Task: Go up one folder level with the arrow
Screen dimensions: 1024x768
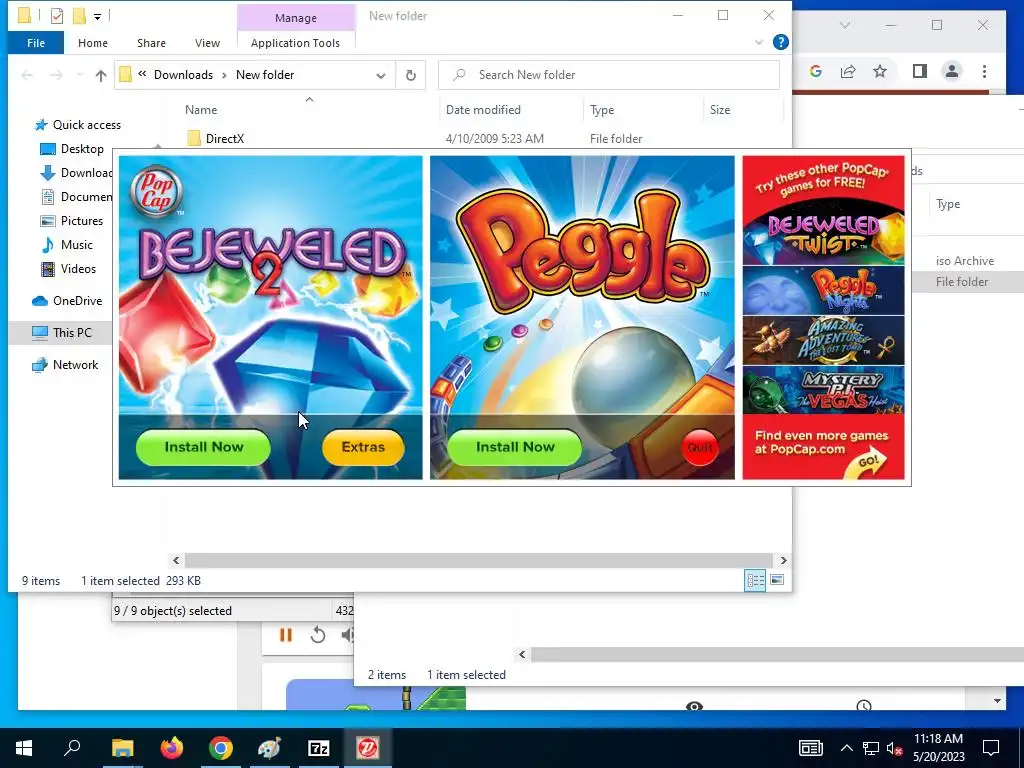Action: [x=101, y=75]
